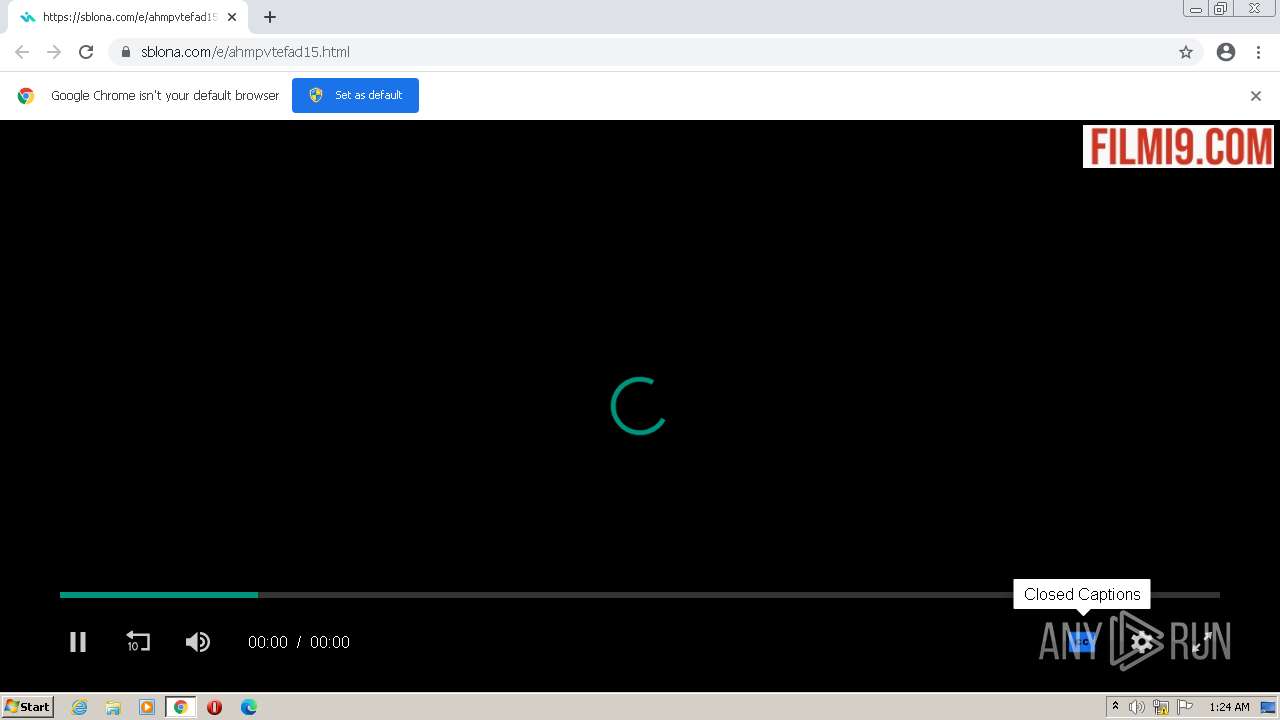
Task: Go back to previous page
Action: coord(22,52)
